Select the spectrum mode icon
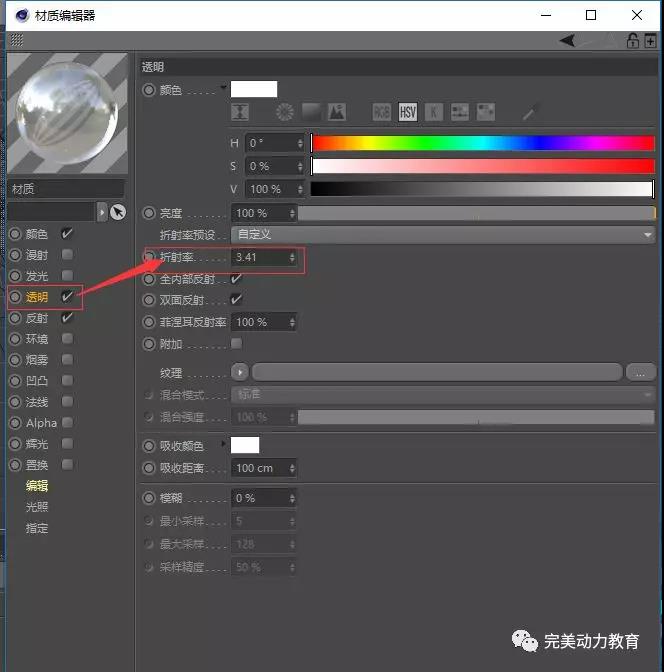Viewport: 664px width, 672px height. pos(311,112)
